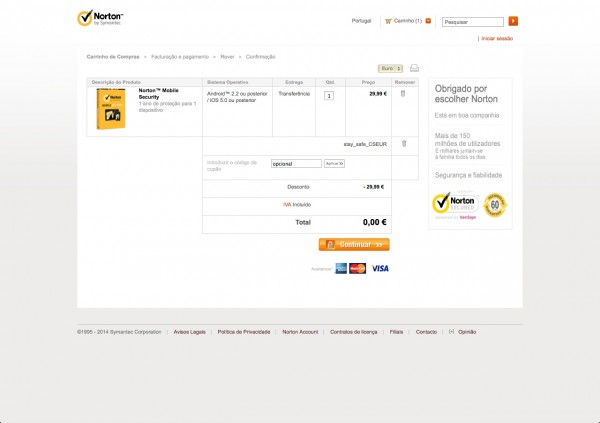Click the Aplicar coupon button
This screenshot has width=600, height=423.
pos(334,163)
